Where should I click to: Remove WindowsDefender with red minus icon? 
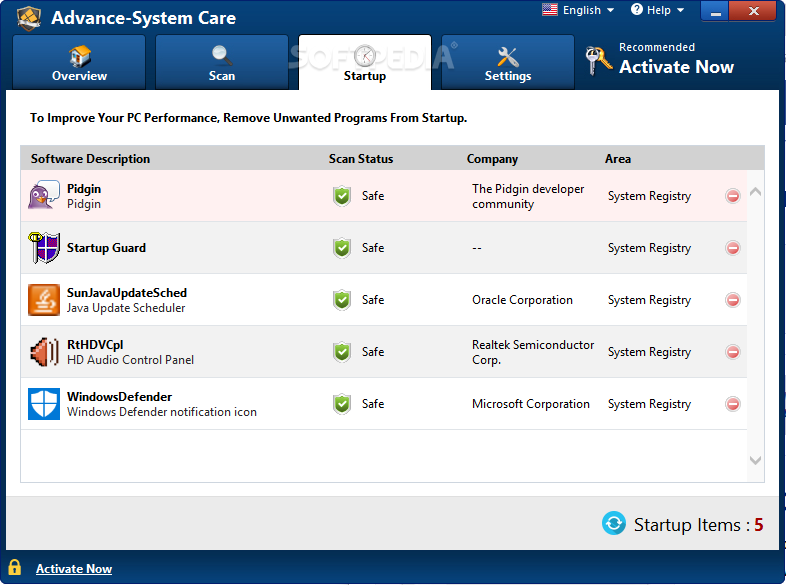732,404
